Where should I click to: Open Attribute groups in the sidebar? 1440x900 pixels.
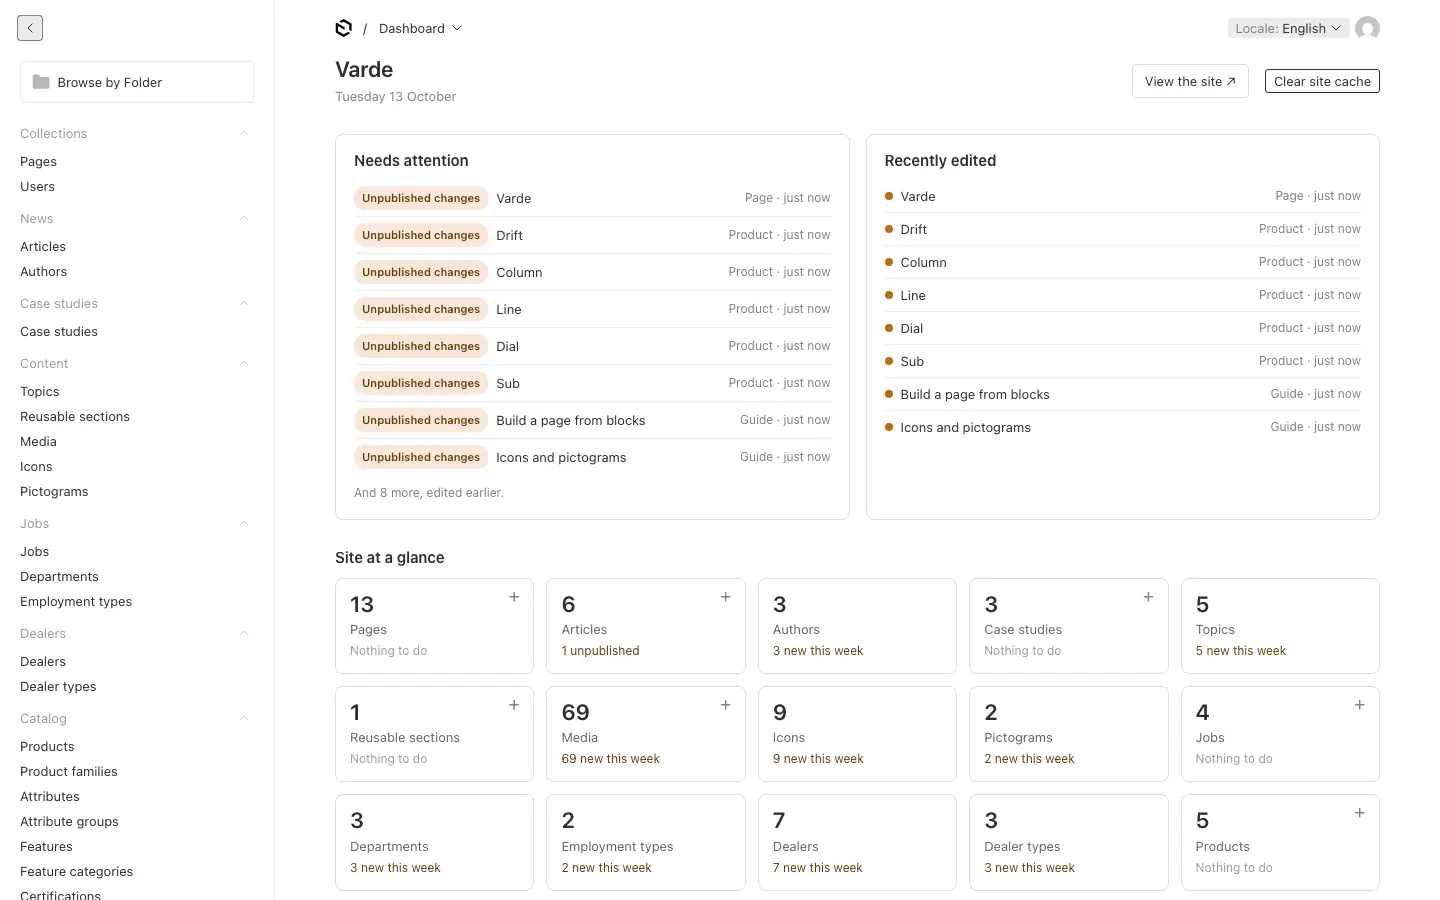click(x=69, y=821)
